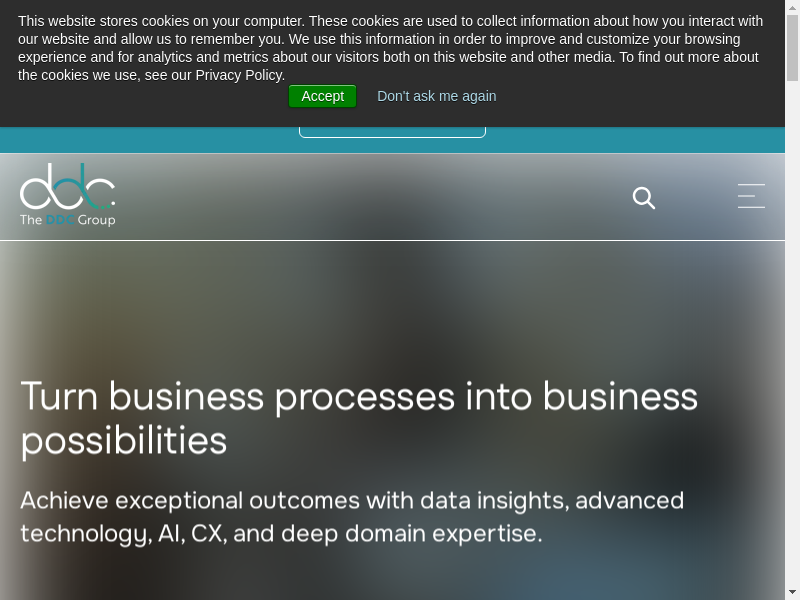Click the "AI, CX" text in the subheading
800x600 pixels.
(x=190, y=533)
